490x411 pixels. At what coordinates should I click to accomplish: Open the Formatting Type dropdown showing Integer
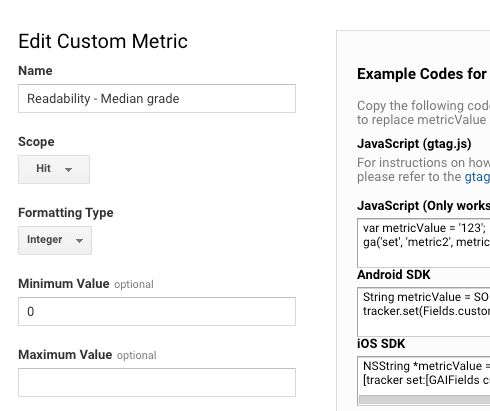pyautogui.click(x=55, y=240)
